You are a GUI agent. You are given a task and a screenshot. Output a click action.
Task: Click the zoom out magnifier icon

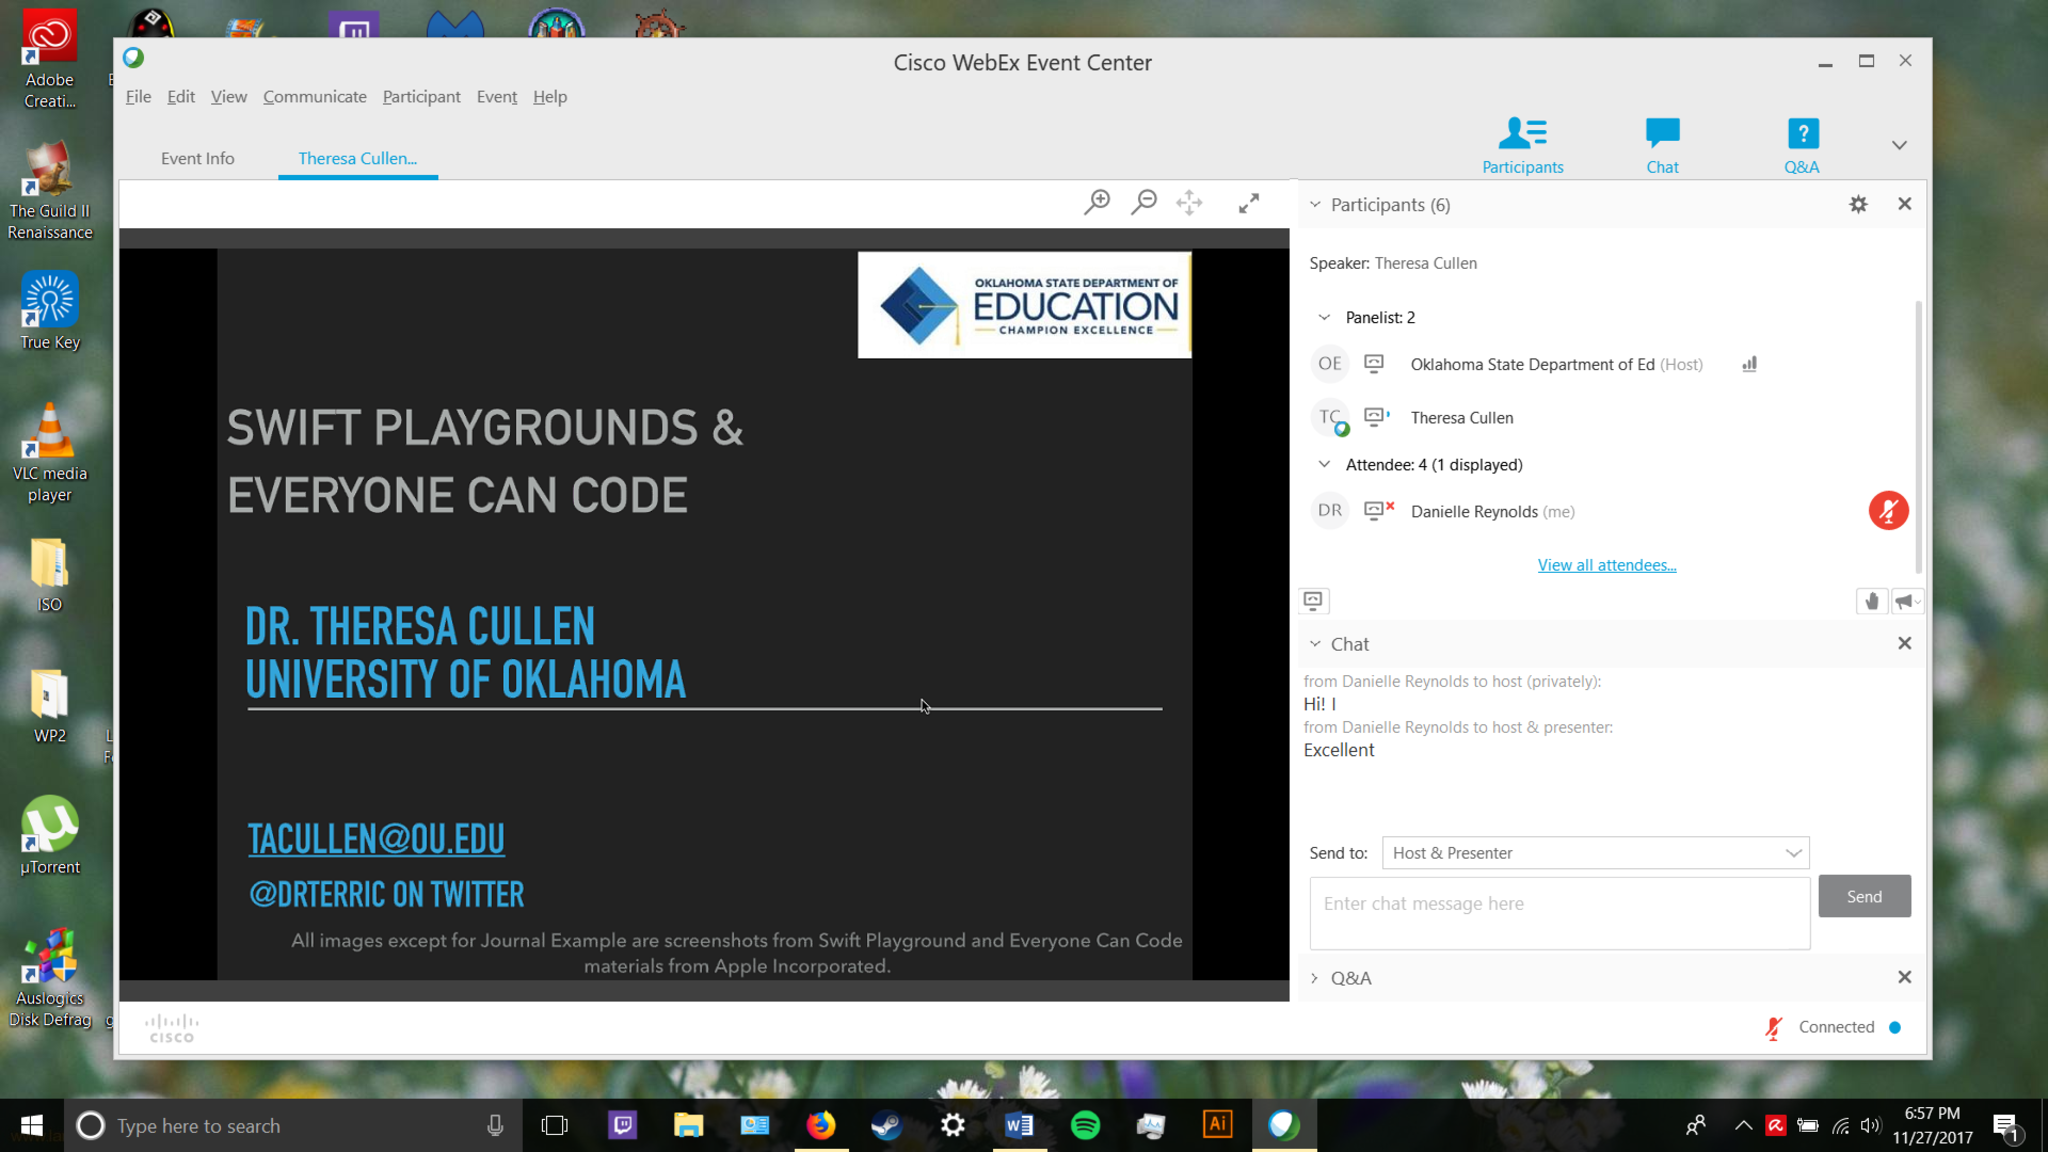pos(1143,202)
